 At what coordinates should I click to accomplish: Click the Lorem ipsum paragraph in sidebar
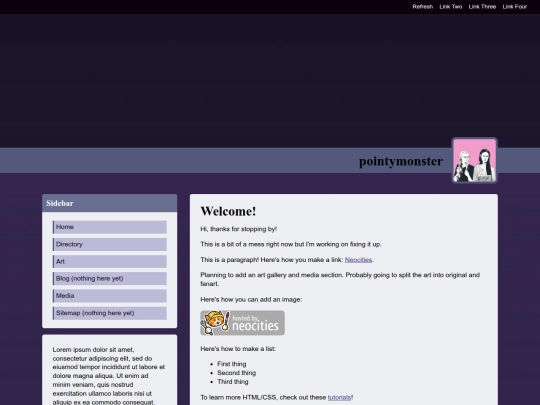point(109,376)
